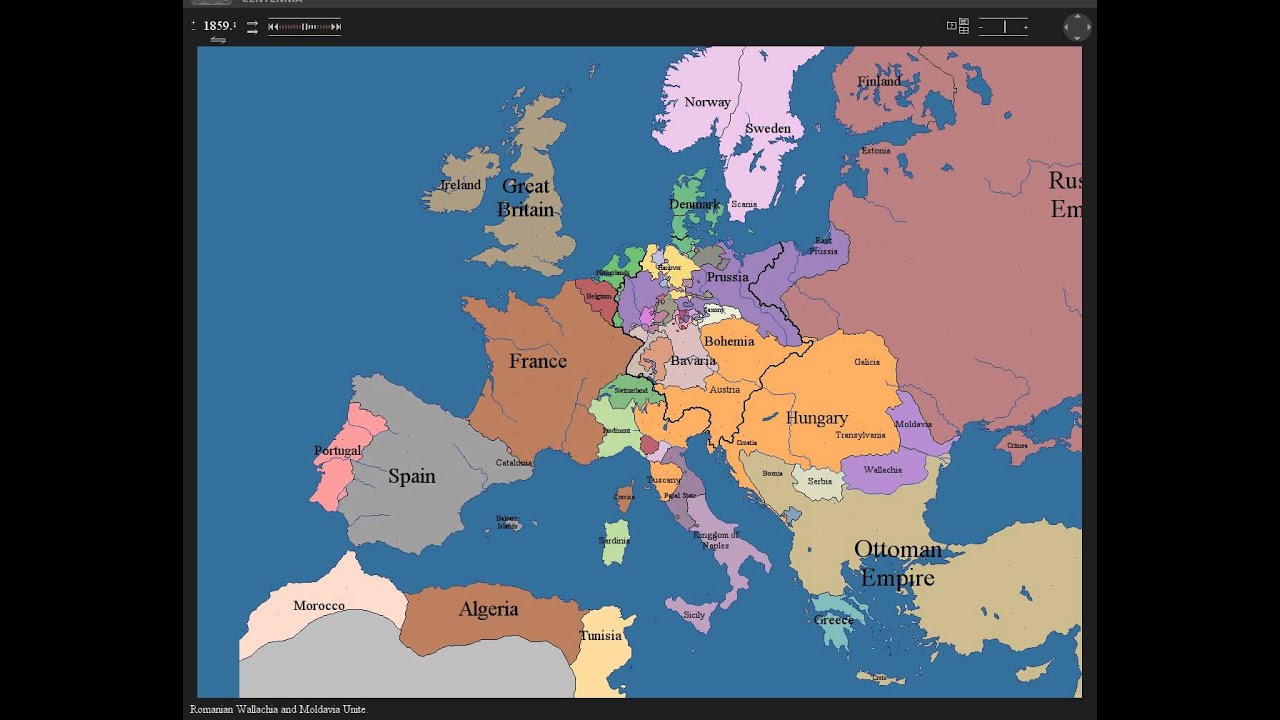This screenshot has width=1280, height=720.
Task: Click the Moldavia label
Action: pyautogui.click(x=913, y=424)
